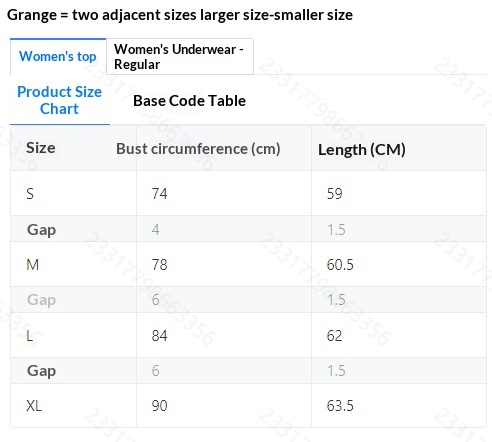The image size is (492, 442).
Task: Click the Gap label below size S
Action: (41, 230)
